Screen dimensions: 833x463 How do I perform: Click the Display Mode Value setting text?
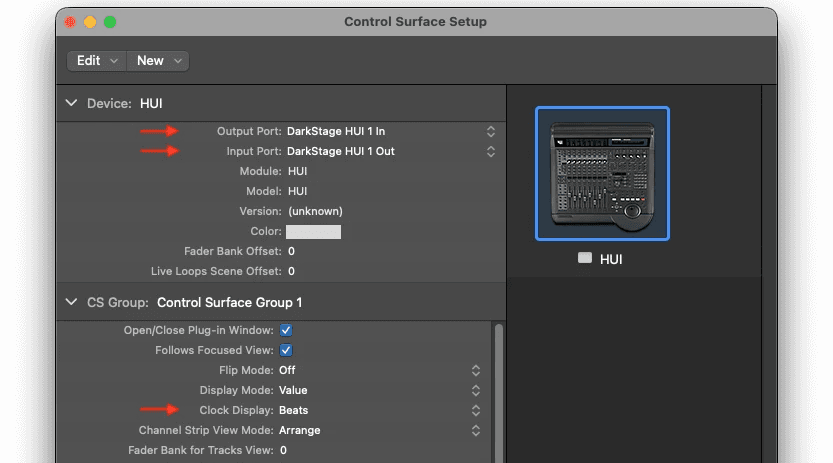coord(293,390)
